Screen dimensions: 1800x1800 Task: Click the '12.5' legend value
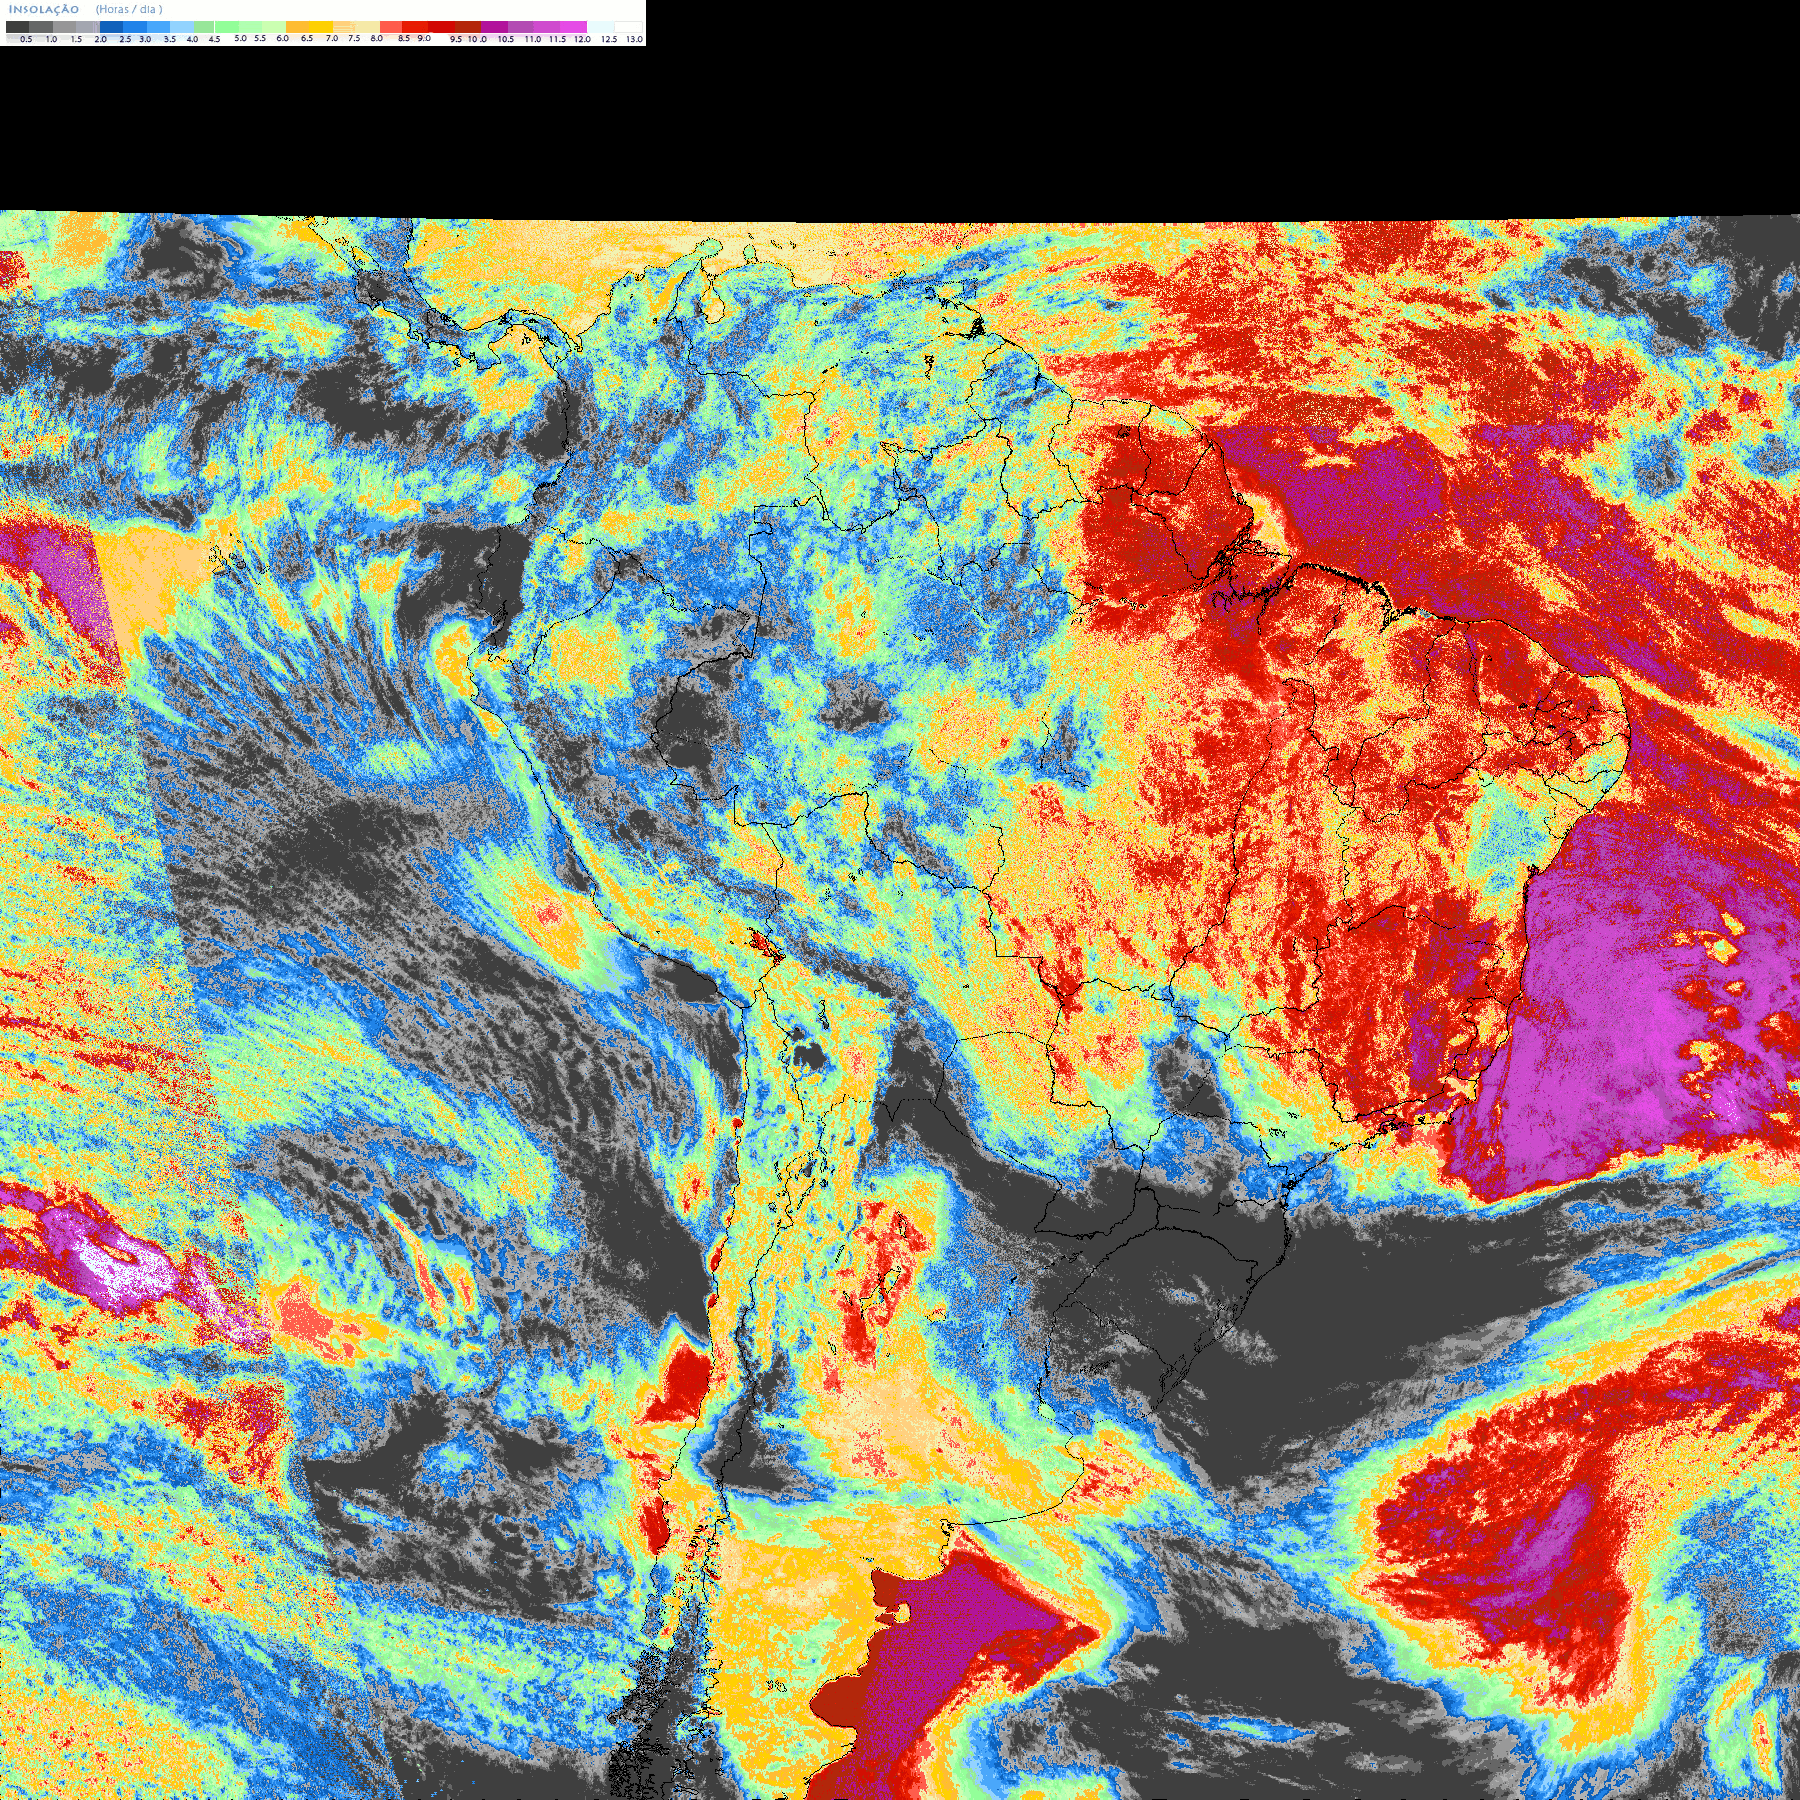click(x=609, y=39)
